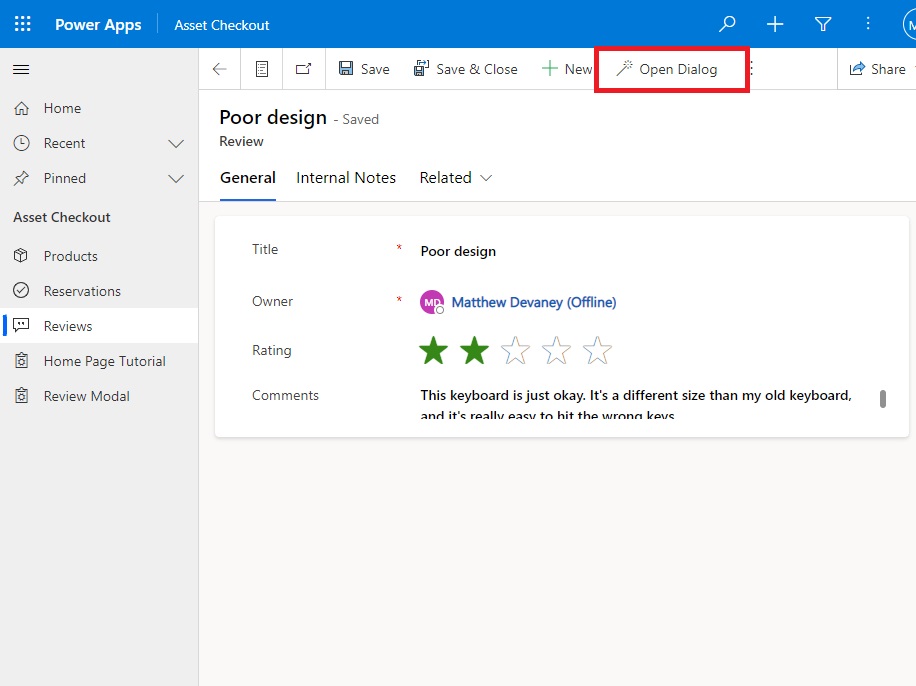Open the Search in Power Apps
The image size is (916, 686).
pyautogui.click(x=726, y=24)
